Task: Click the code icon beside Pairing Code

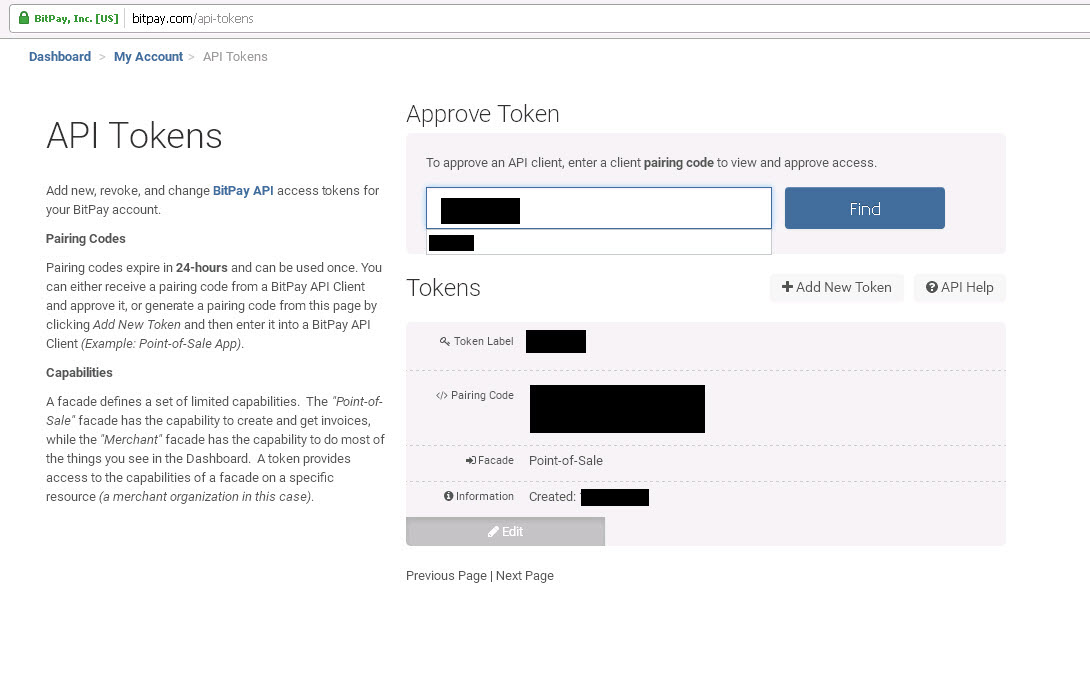Action: 441,395
